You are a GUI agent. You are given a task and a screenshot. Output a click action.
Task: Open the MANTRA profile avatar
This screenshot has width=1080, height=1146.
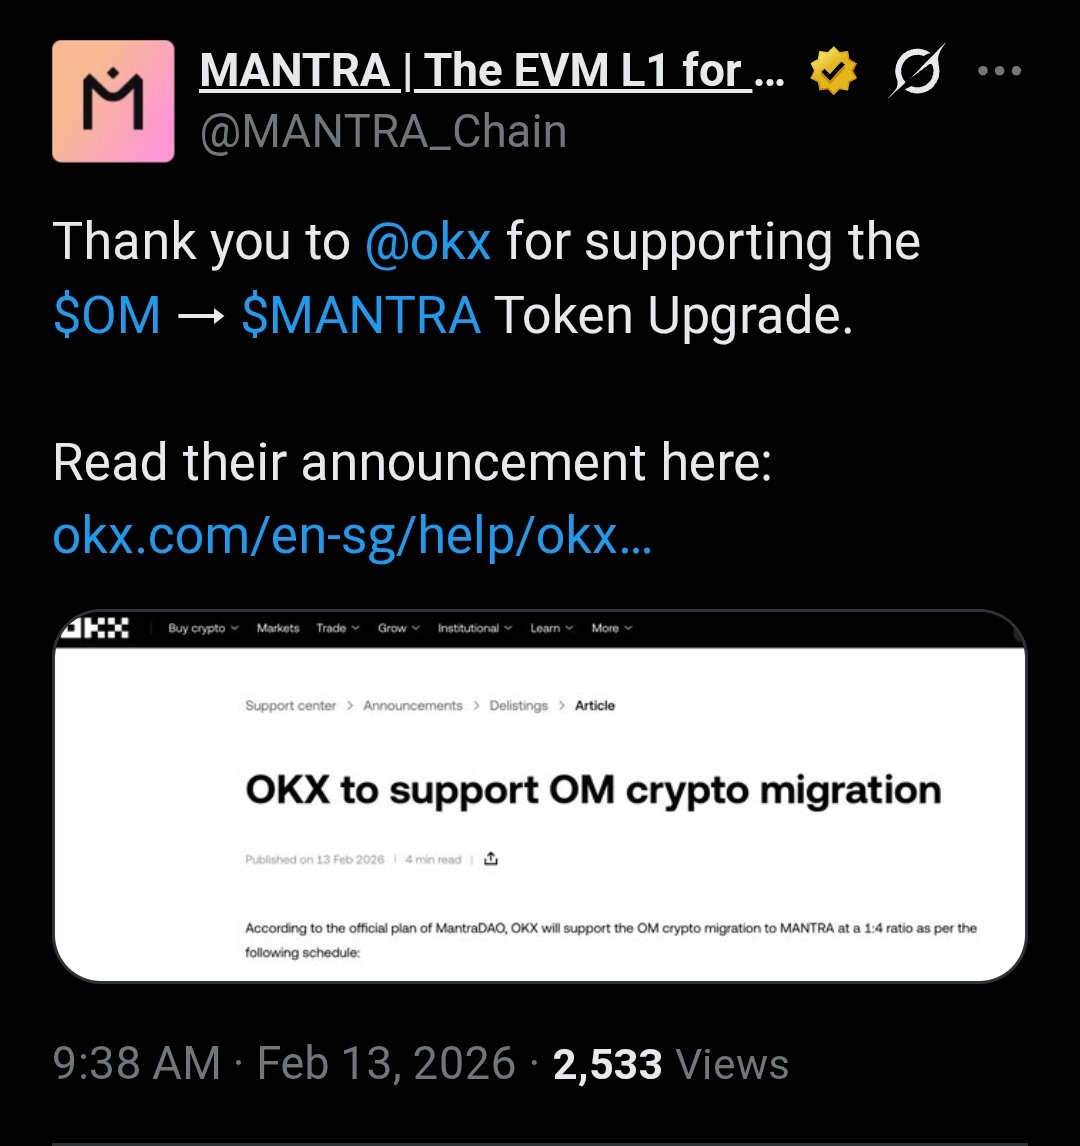click(113, 101)
